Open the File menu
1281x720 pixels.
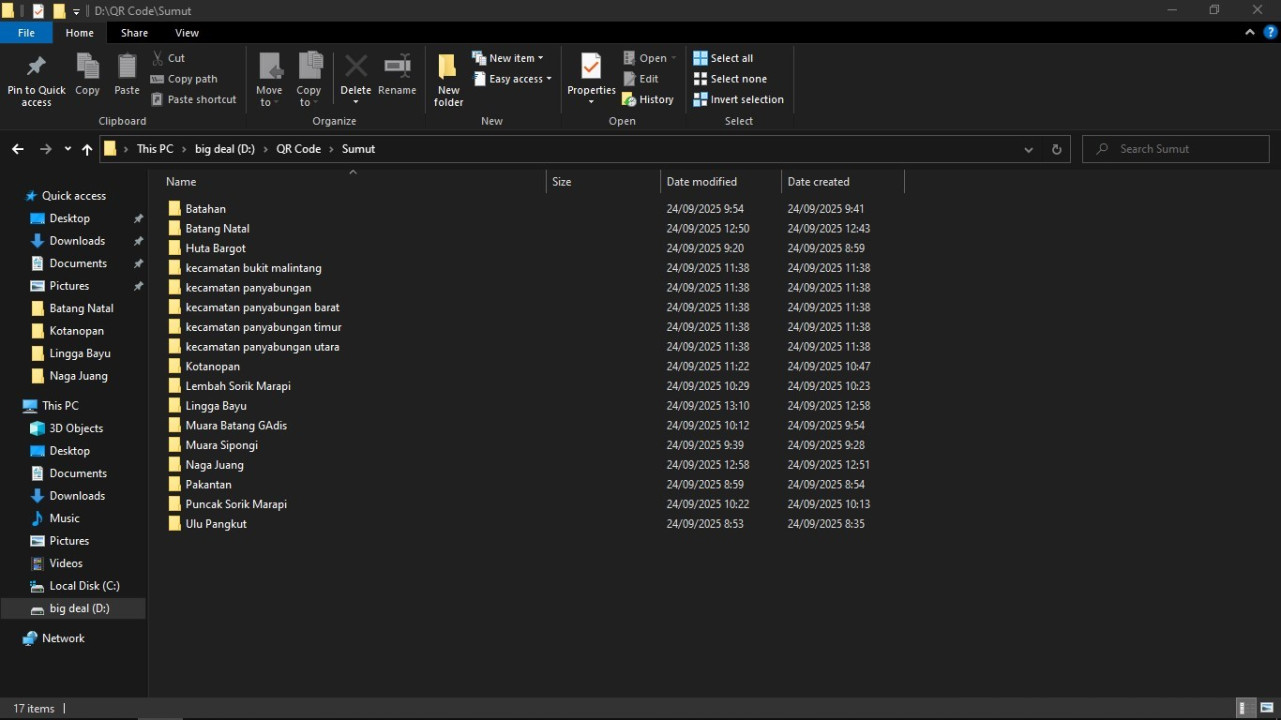point(26,33)
